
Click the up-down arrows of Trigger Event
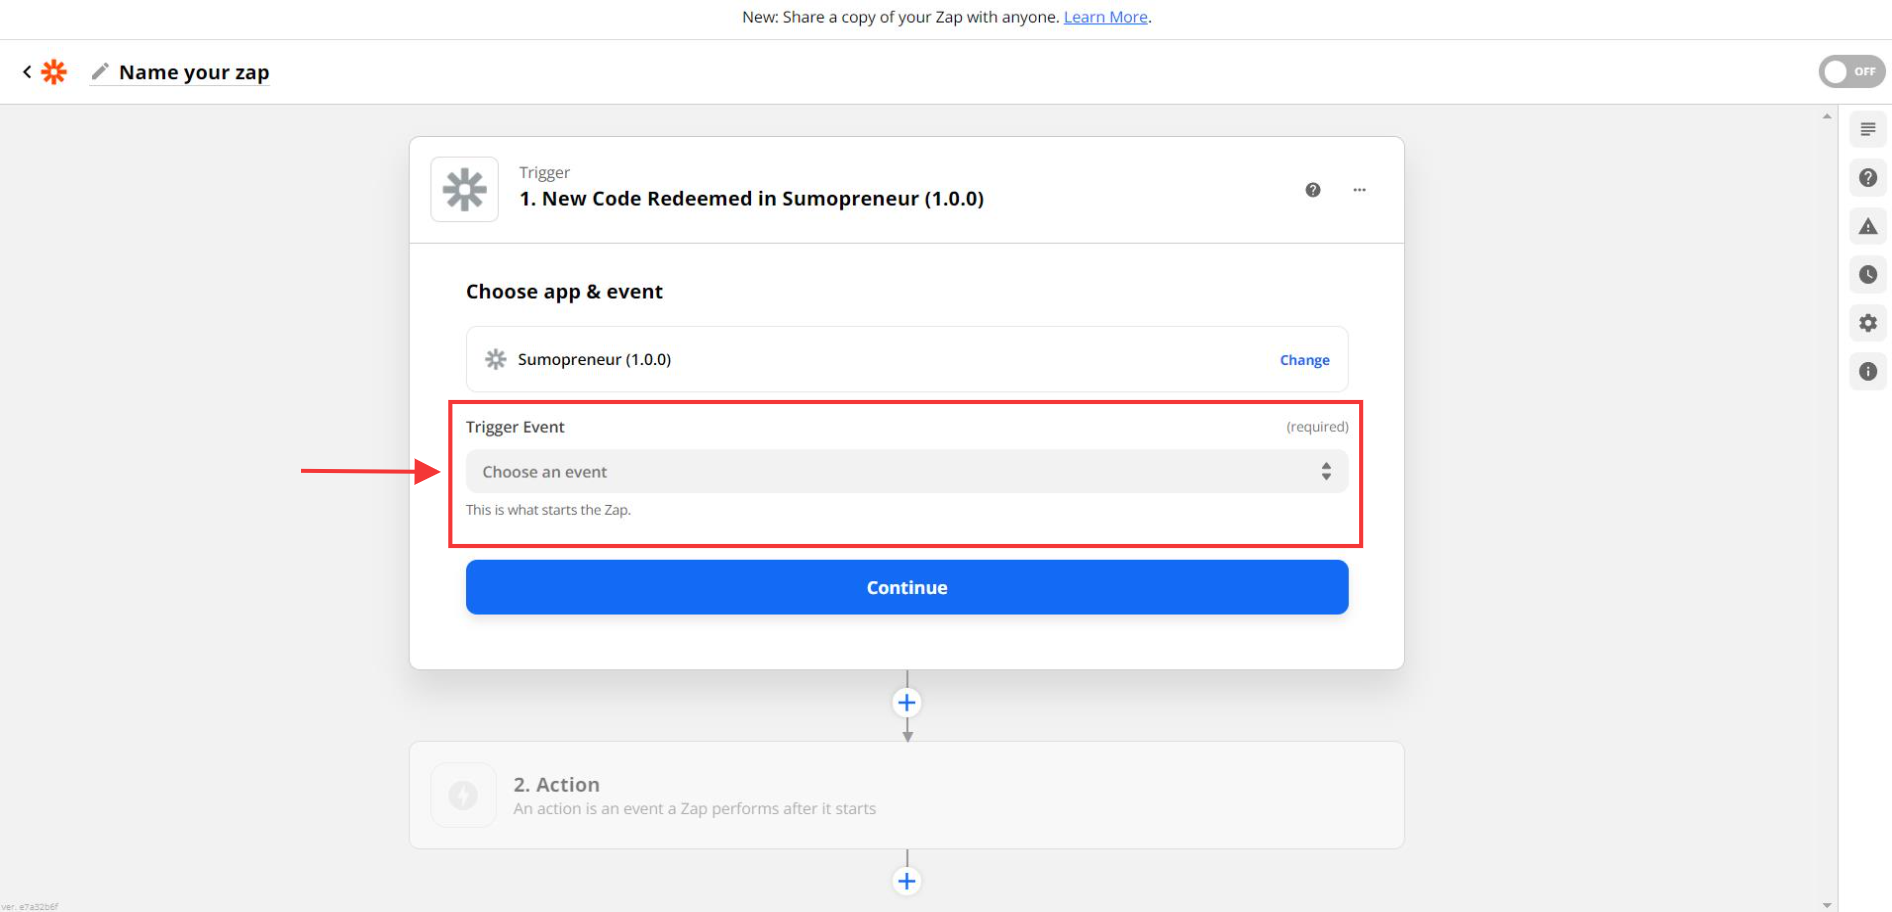[x=1326, y=471]
